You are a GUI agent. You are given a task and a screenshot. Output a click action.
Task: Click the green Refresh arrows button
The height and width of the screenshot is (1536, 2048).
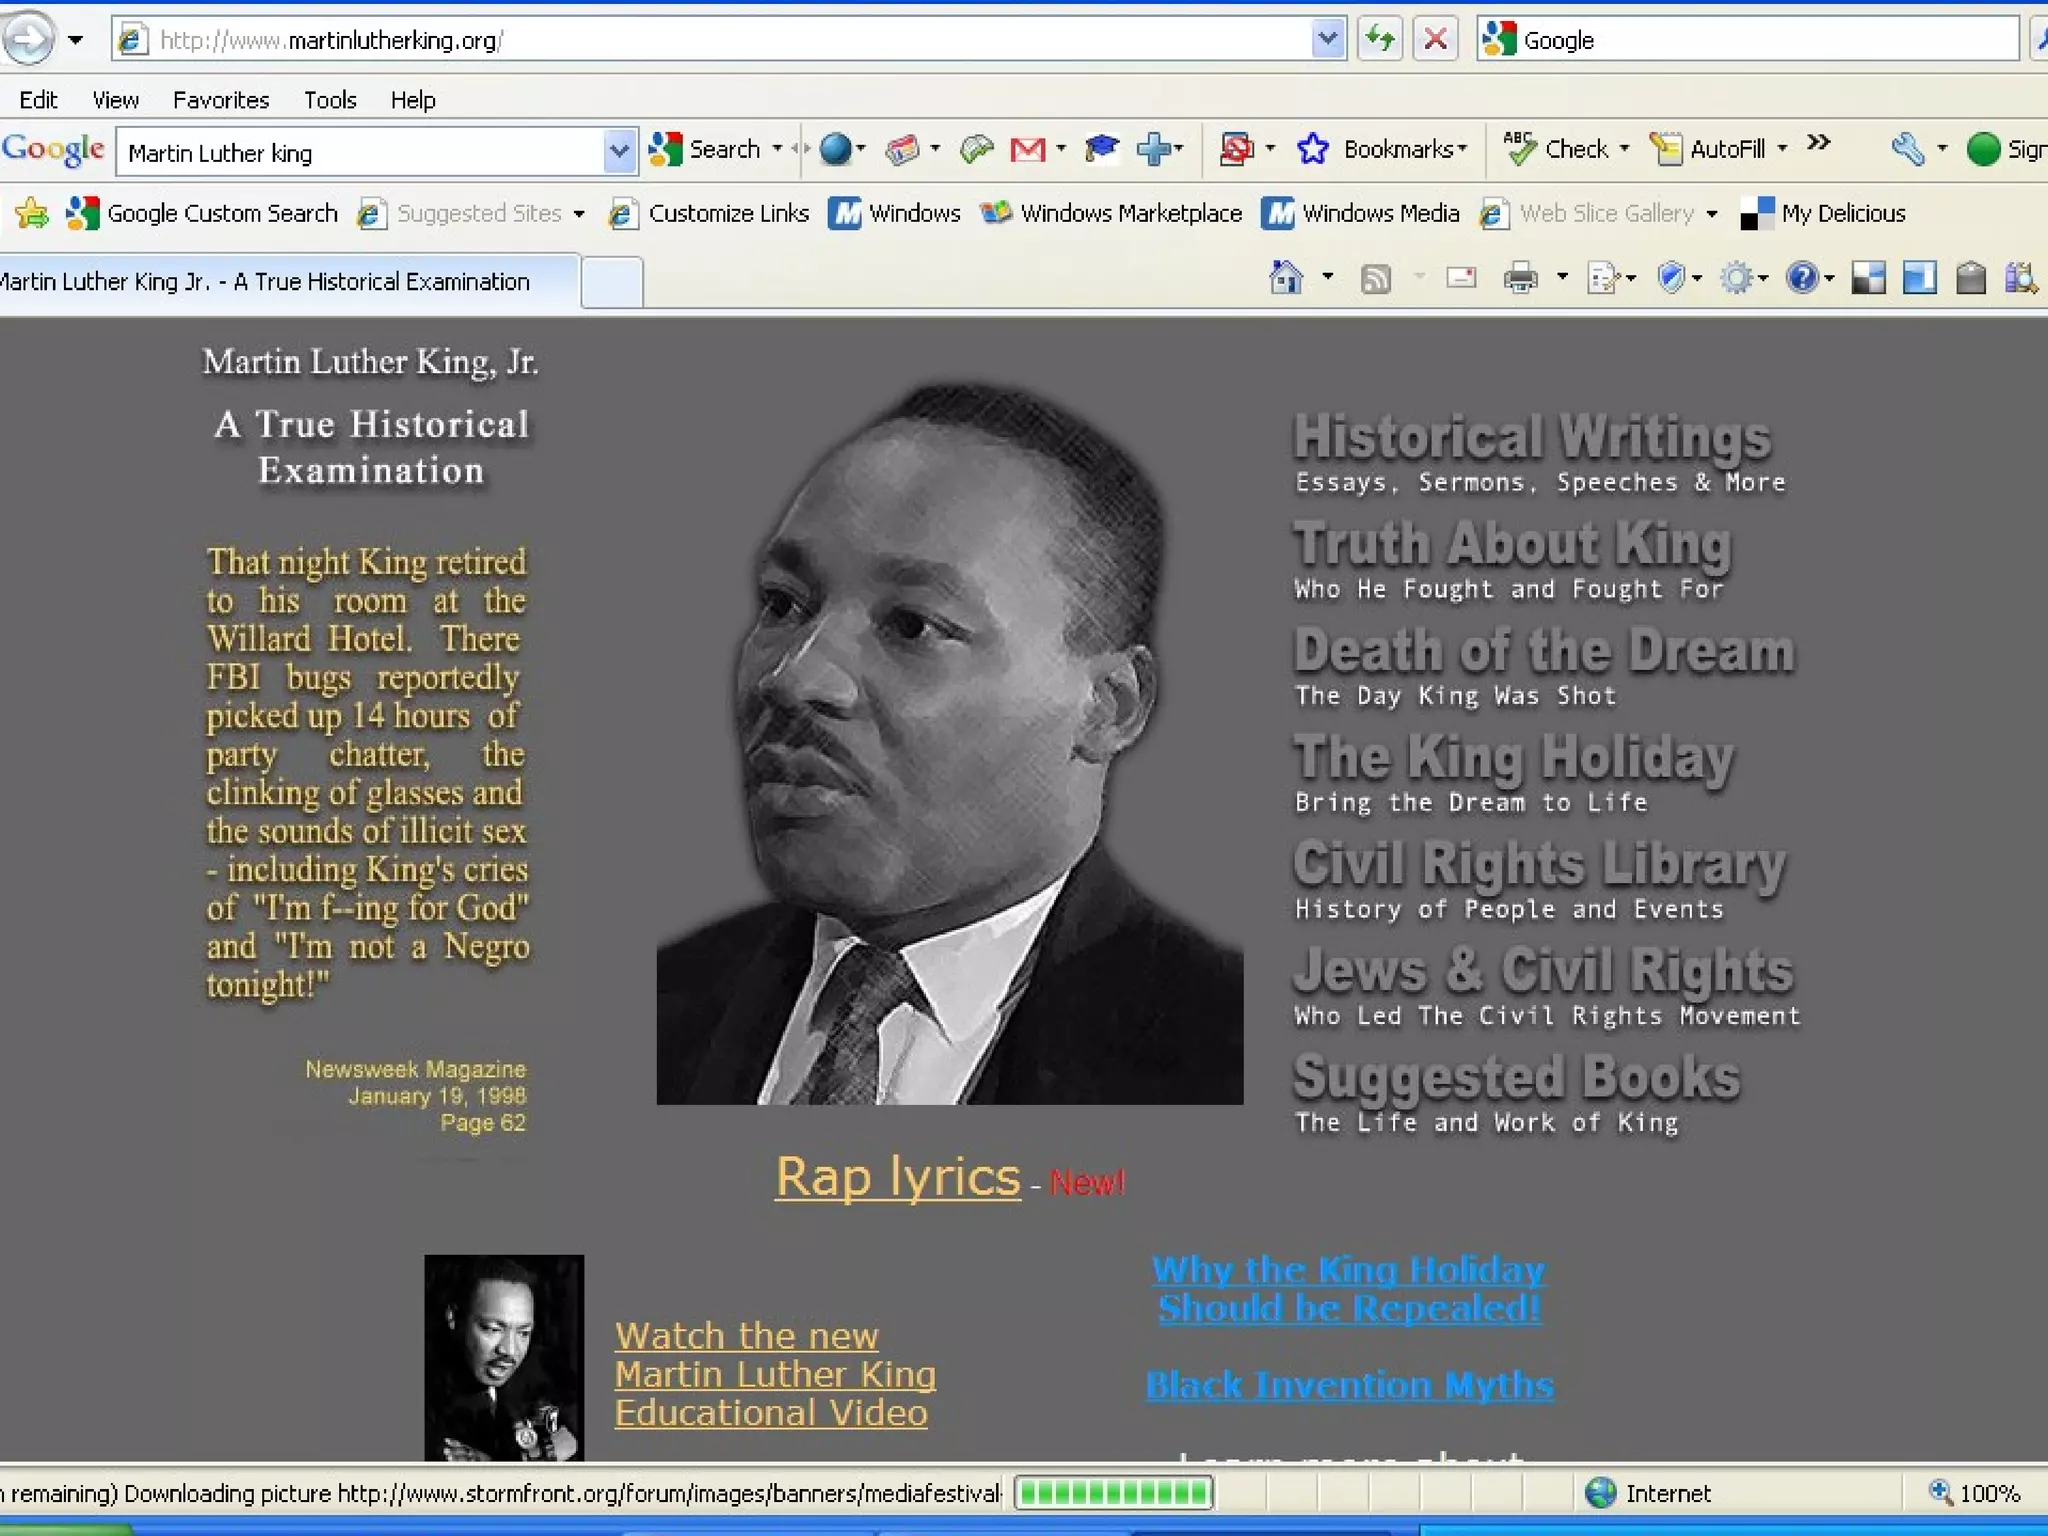(x=1380, y=40)
